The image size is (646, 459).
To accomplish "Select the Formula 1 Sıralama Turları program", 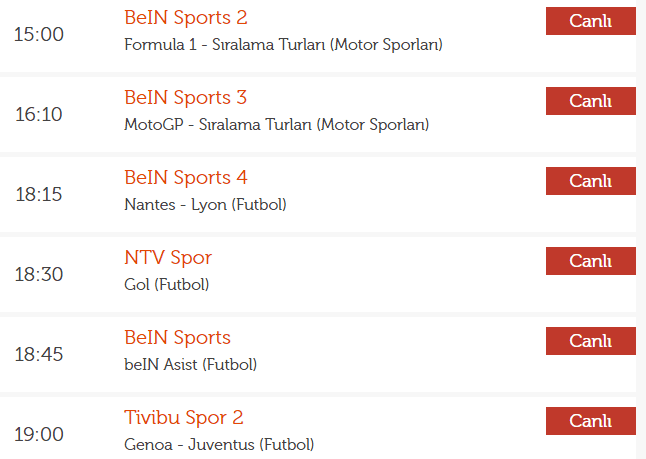I will 283,44.
